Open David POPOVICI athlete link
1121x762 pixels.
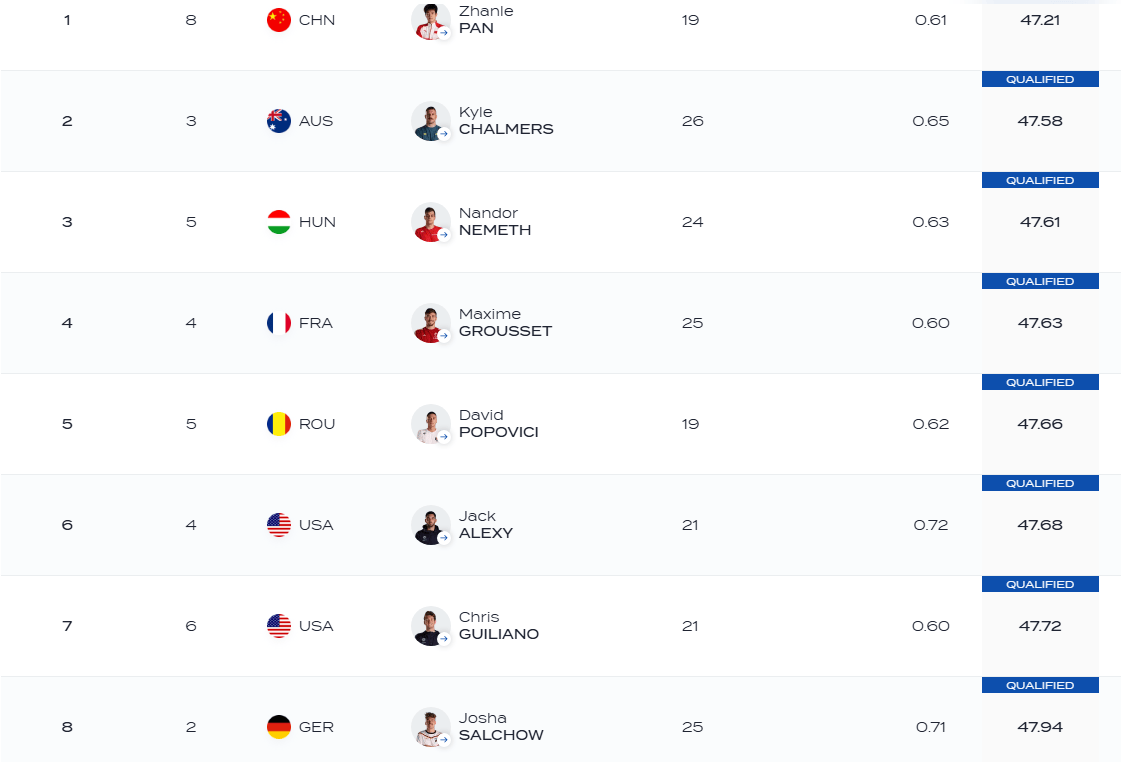point(498,424)
